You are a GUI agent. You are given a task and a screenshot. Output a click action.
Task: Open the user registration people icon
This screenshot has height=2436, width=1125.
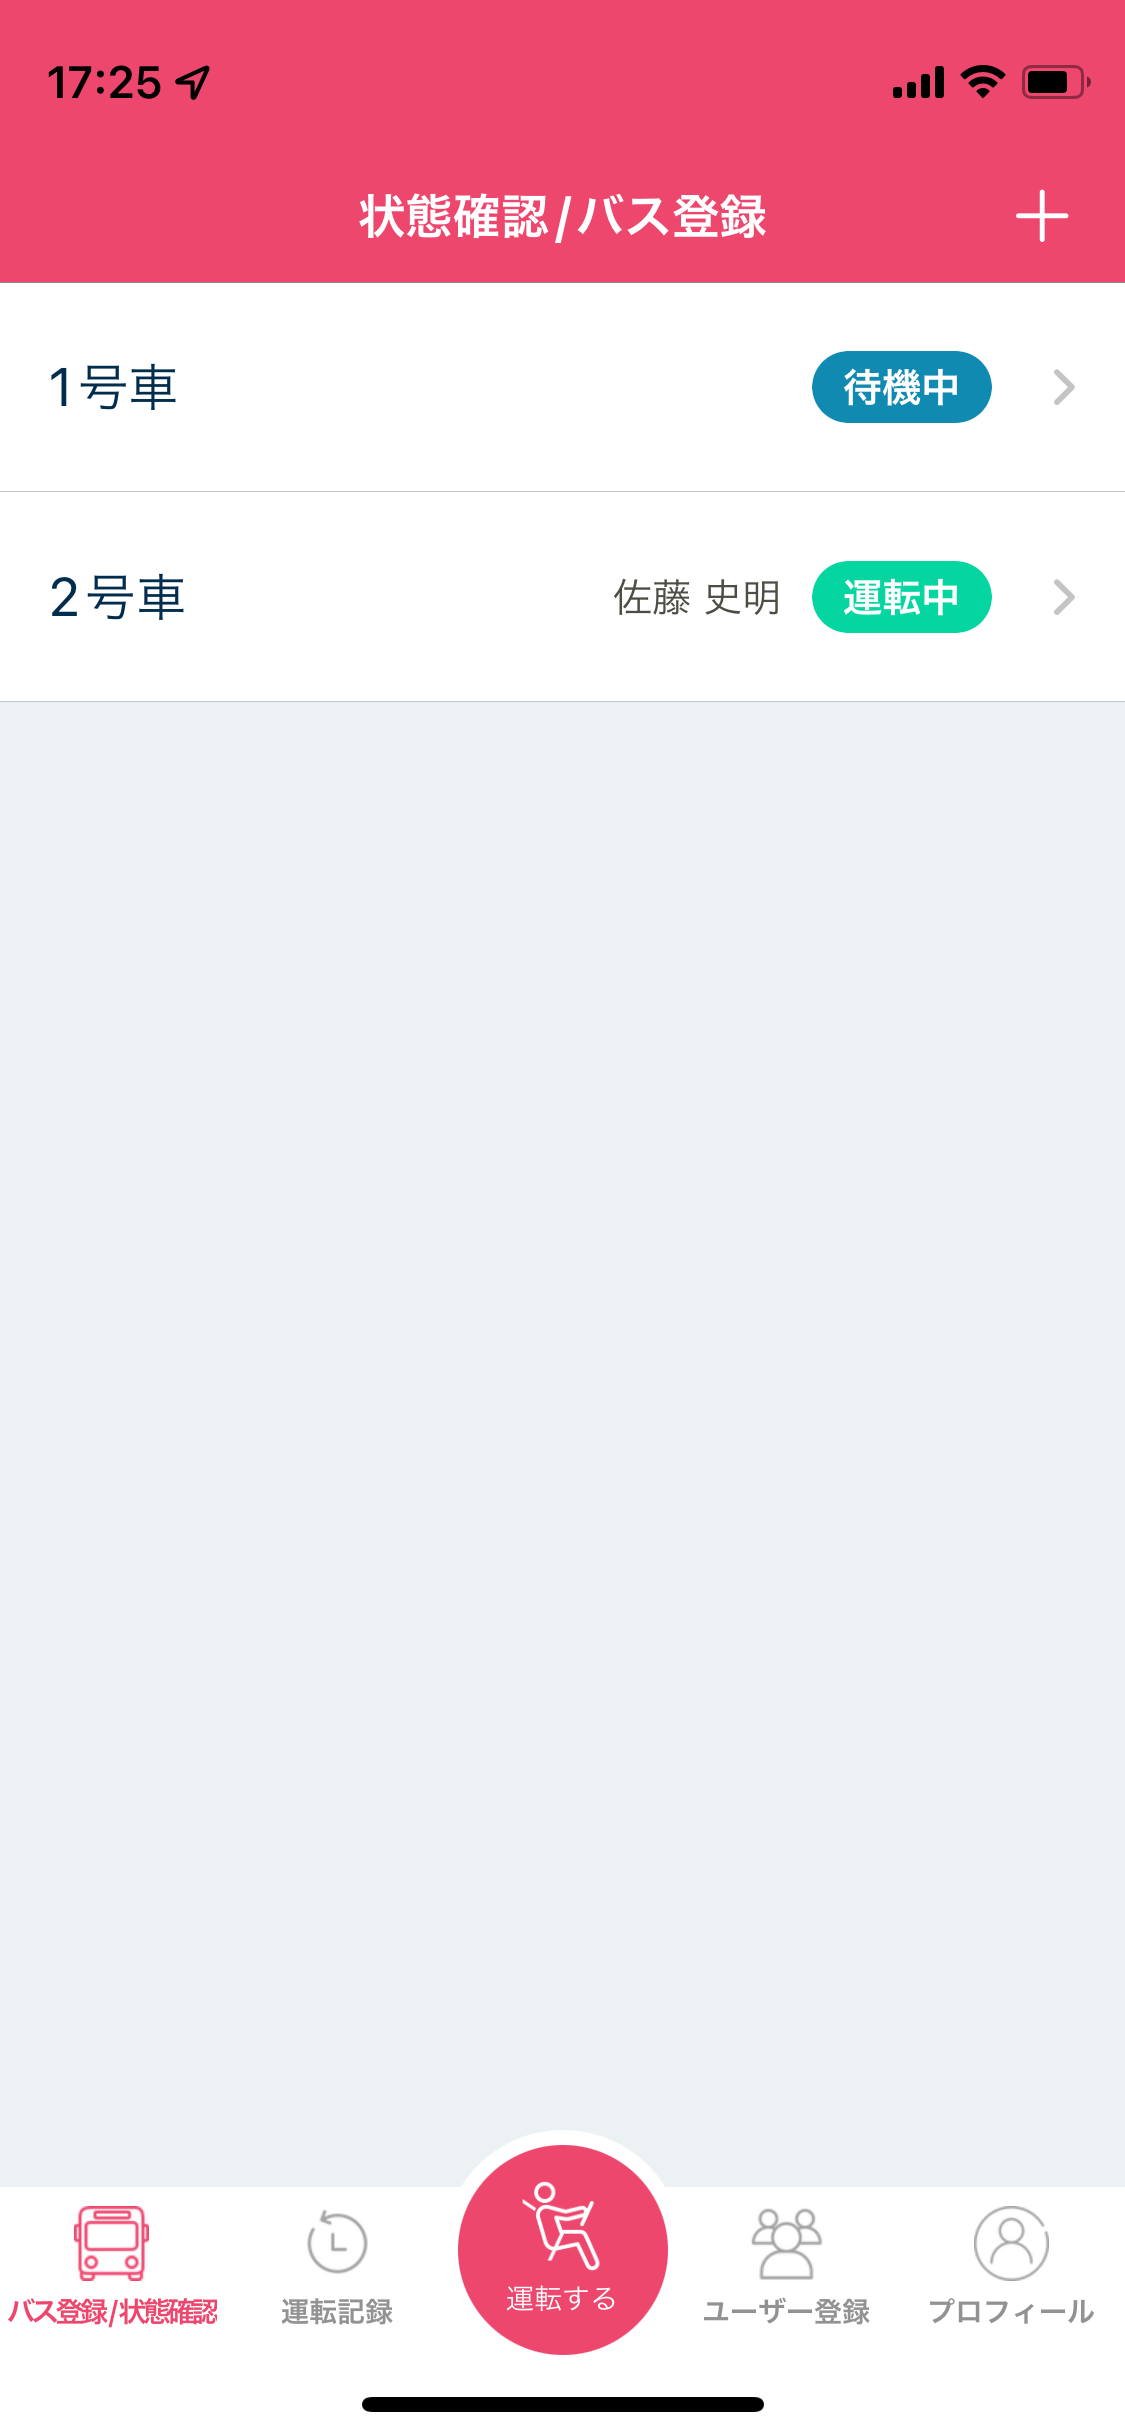click(x=787, y=2243)
